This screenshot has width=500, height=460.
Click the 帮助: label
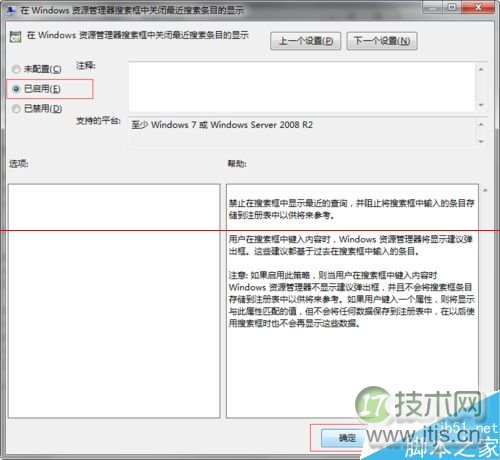coord(237,164)
